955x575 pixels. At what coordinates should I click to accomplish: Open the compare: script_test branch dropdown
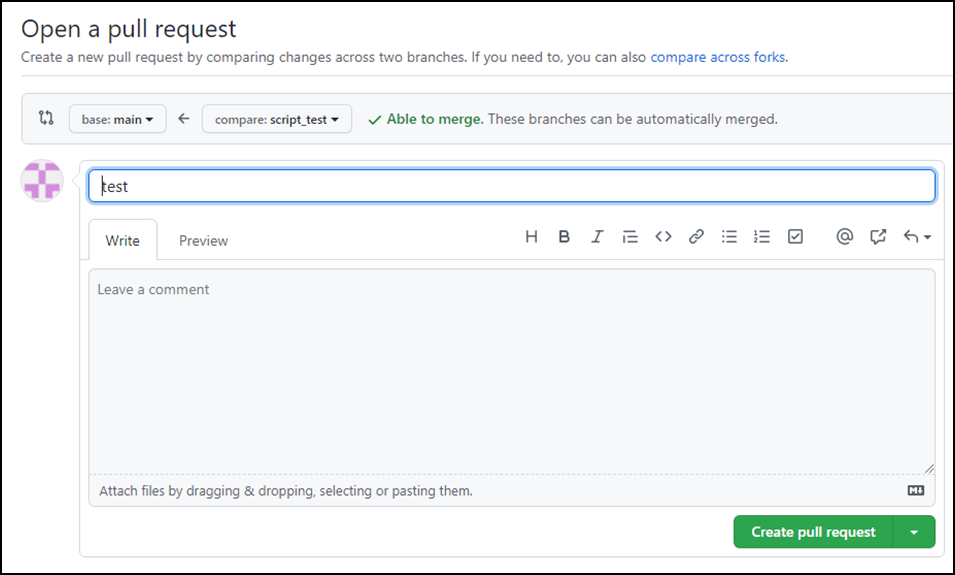point(277,119)
